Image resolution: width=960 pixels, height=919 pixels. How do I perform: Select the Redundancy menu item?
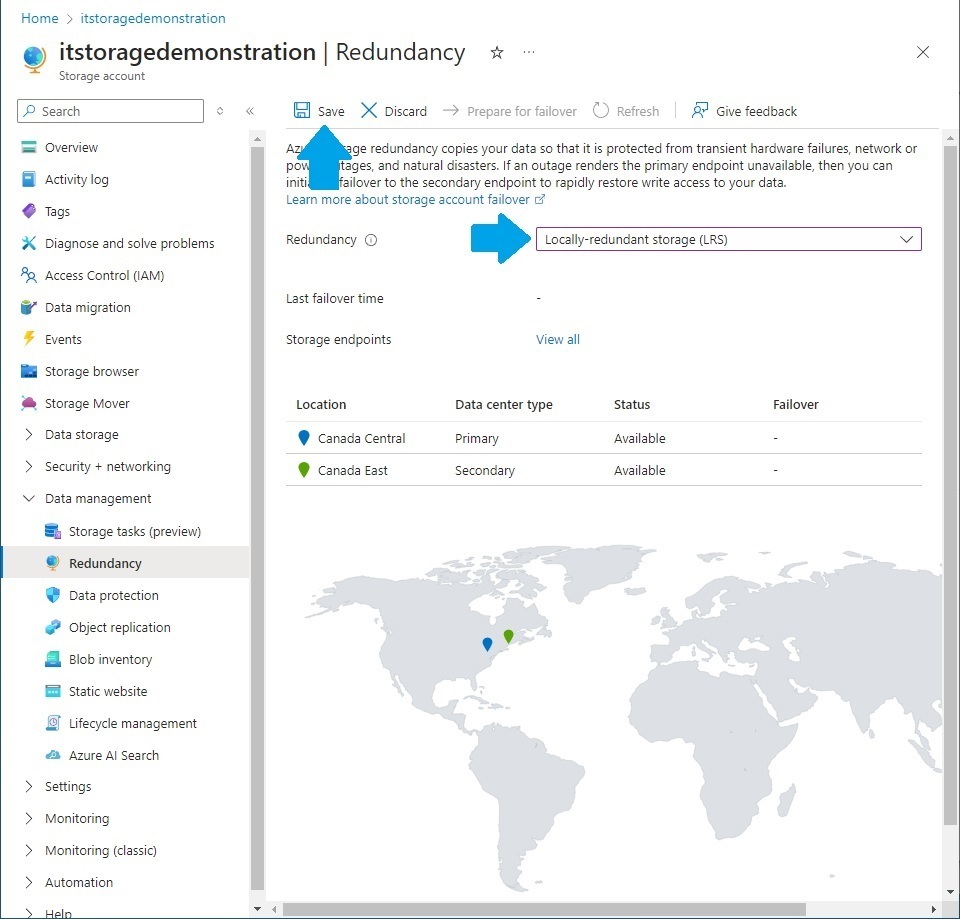126,563
